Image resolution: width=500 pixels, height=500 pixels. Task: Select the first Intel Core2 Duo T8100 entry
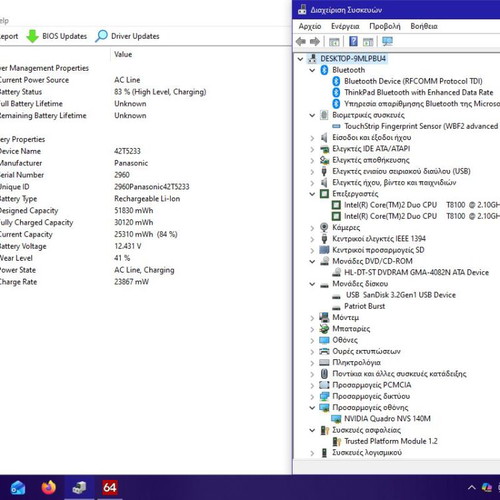click(422, 205)
